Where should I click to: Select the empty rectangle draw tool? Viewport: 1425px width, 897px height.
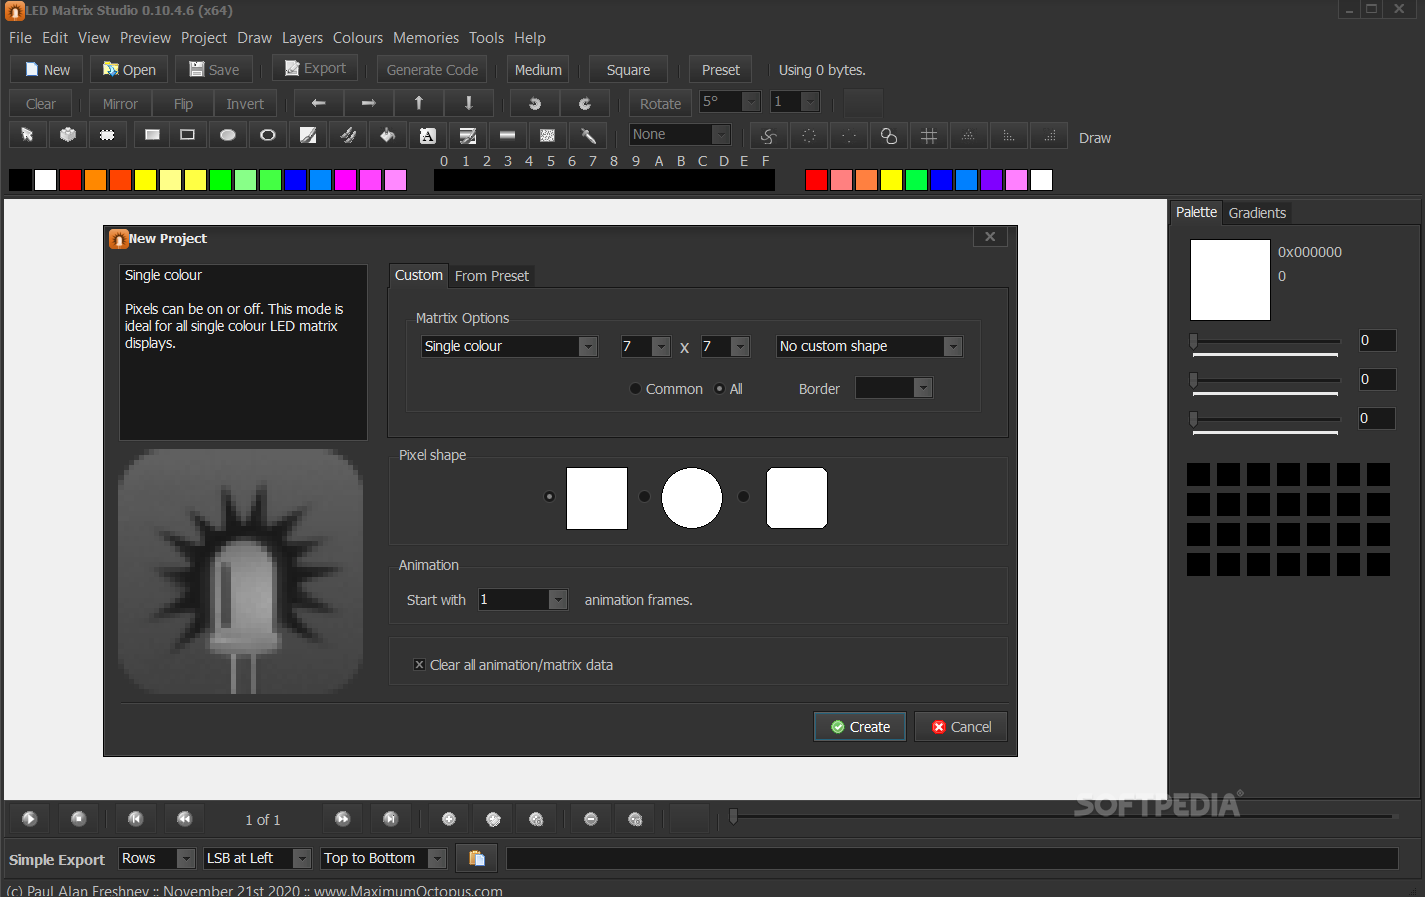[187, 135]
